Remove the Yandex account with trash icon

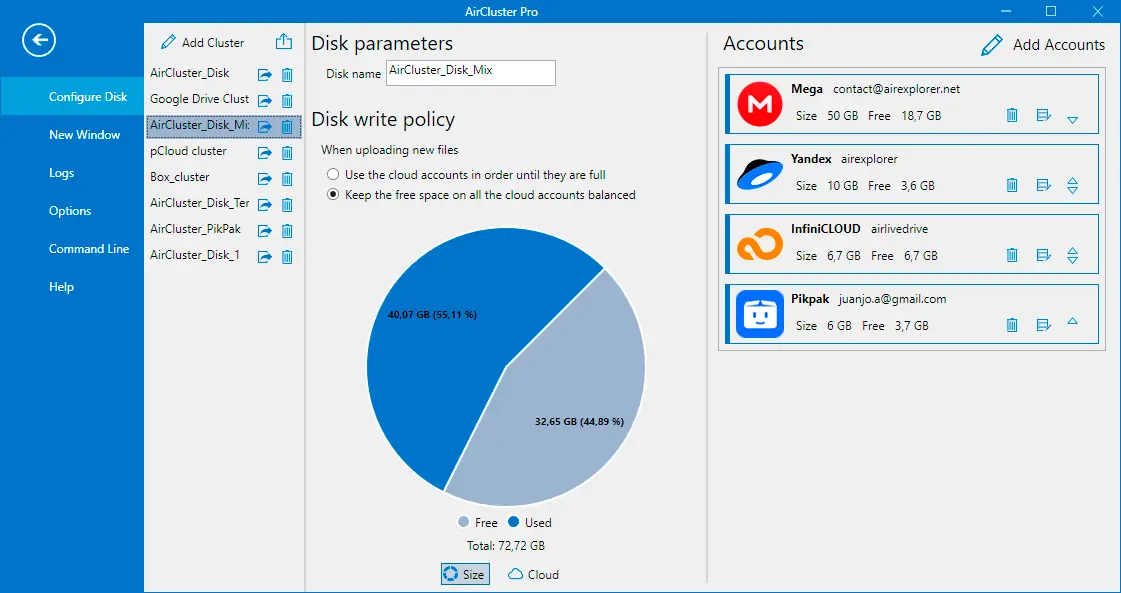pyautogui.click(x=1012, y=185)
